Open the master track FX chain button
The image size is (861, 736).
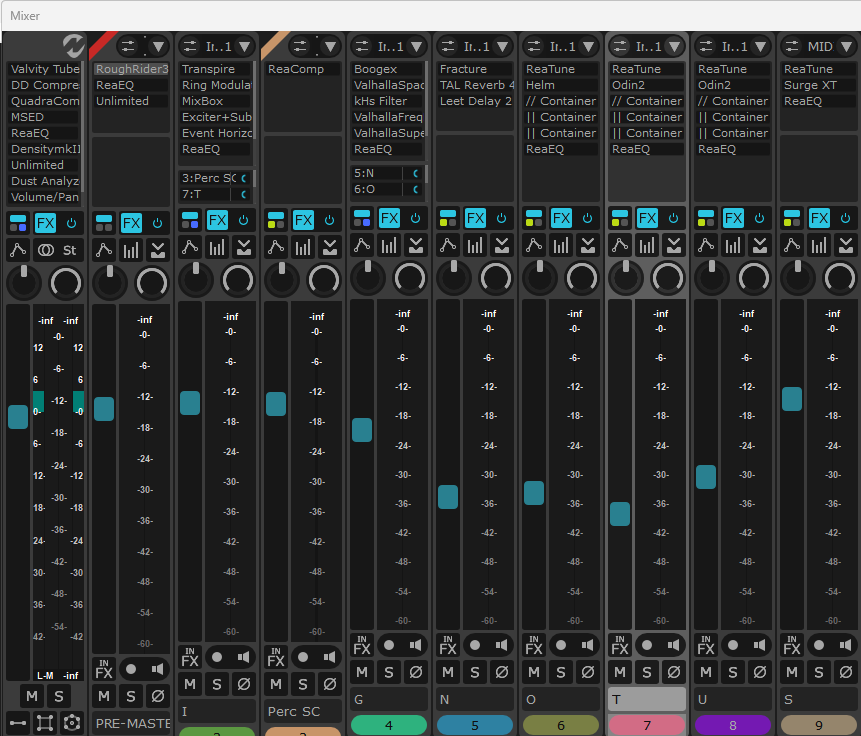pos(45,223)
